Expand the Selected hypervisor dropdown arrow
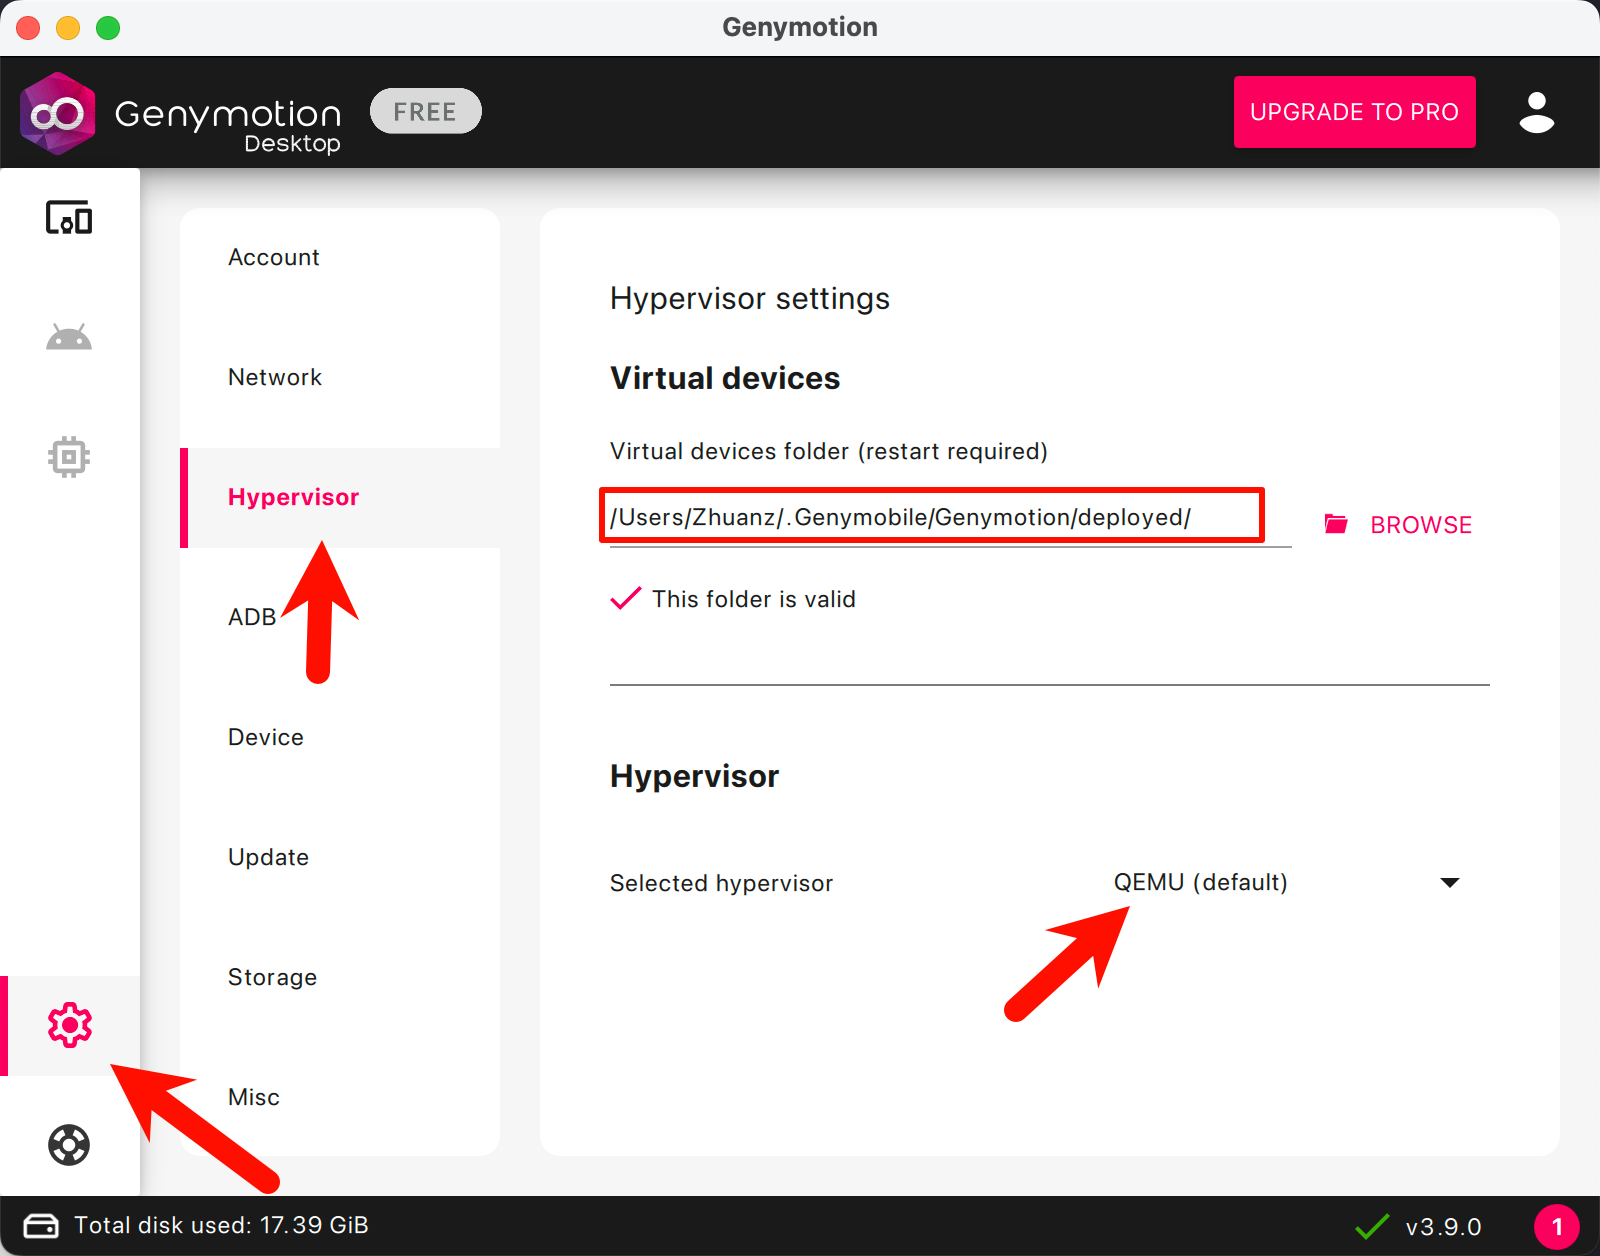This screenshot has height=1256, width=1600. pos(1449,882)
